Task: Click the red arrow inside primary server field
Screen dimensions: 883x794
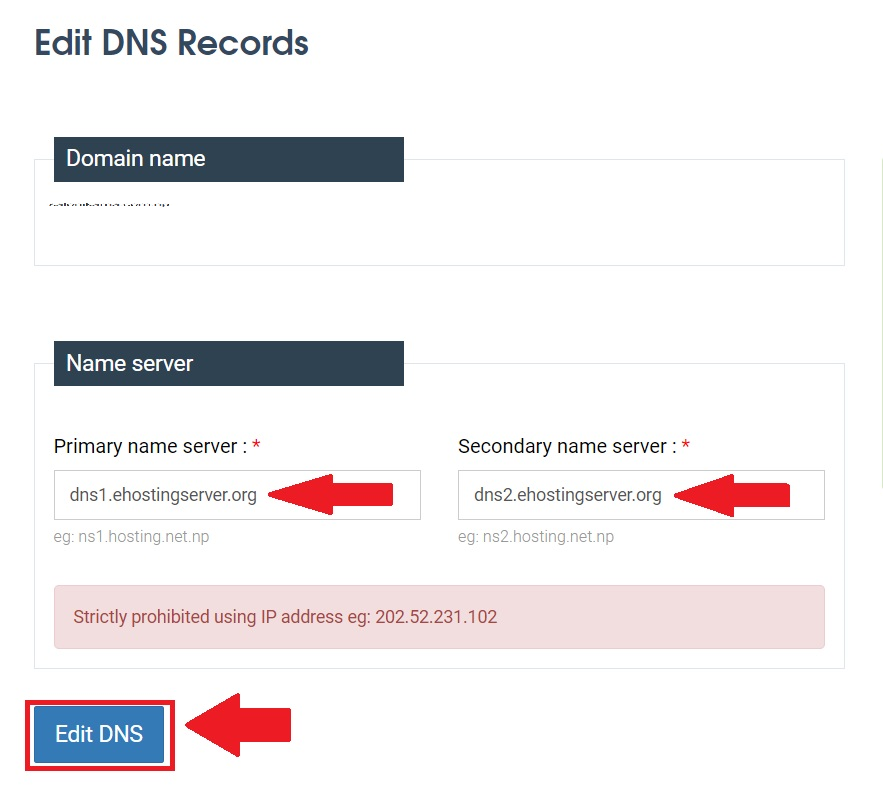Action: click(331, 494)
